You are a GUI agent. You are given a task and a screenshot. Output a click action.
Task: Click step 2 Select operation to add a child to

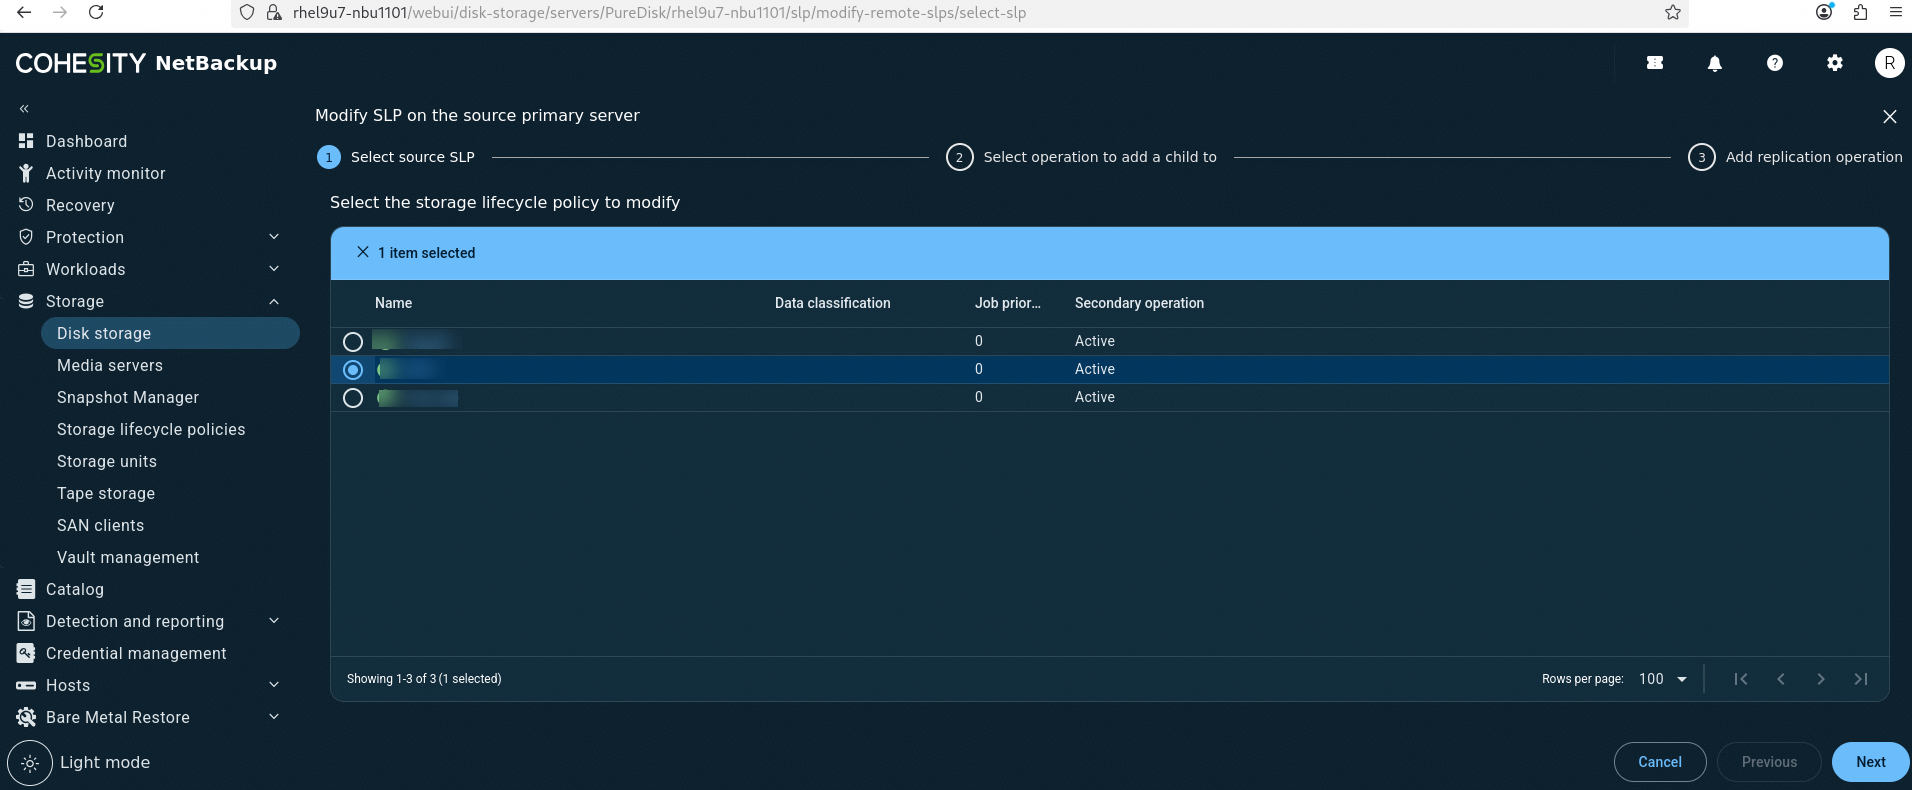coord(1082,157)
